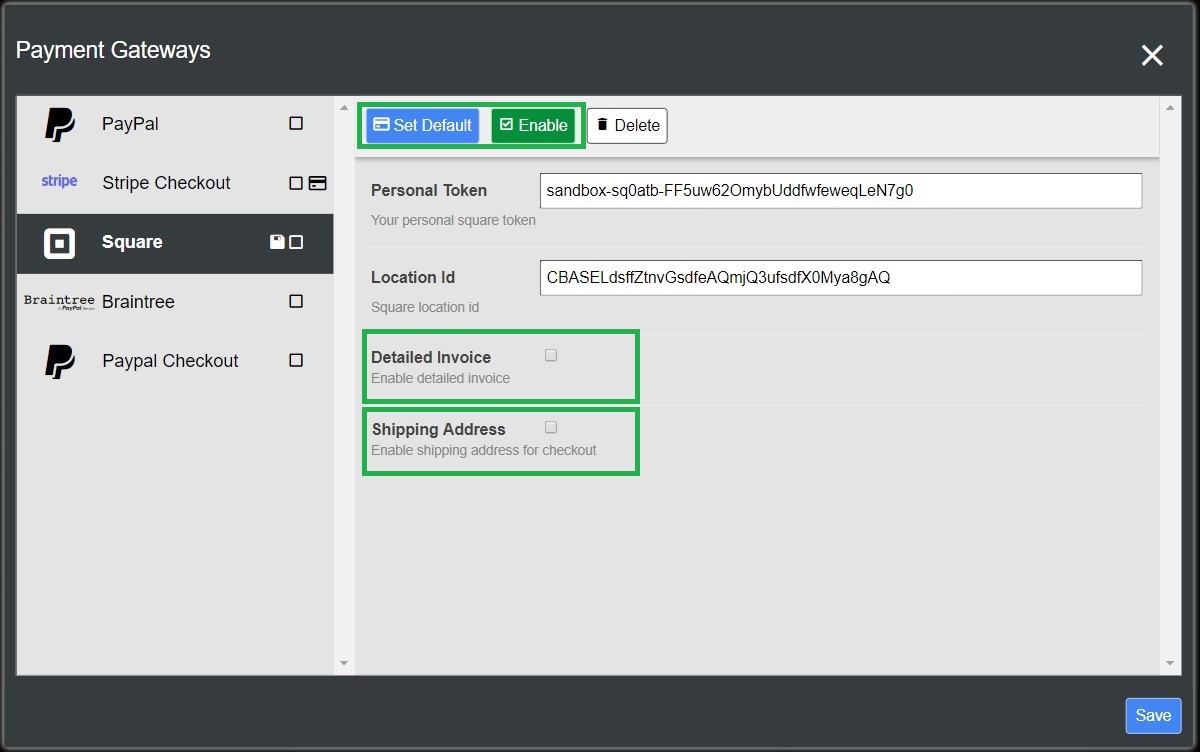Select the Paypal Checkout gateway entry
The height and width of the screenshot is (752, 1200).
(170, 361)
